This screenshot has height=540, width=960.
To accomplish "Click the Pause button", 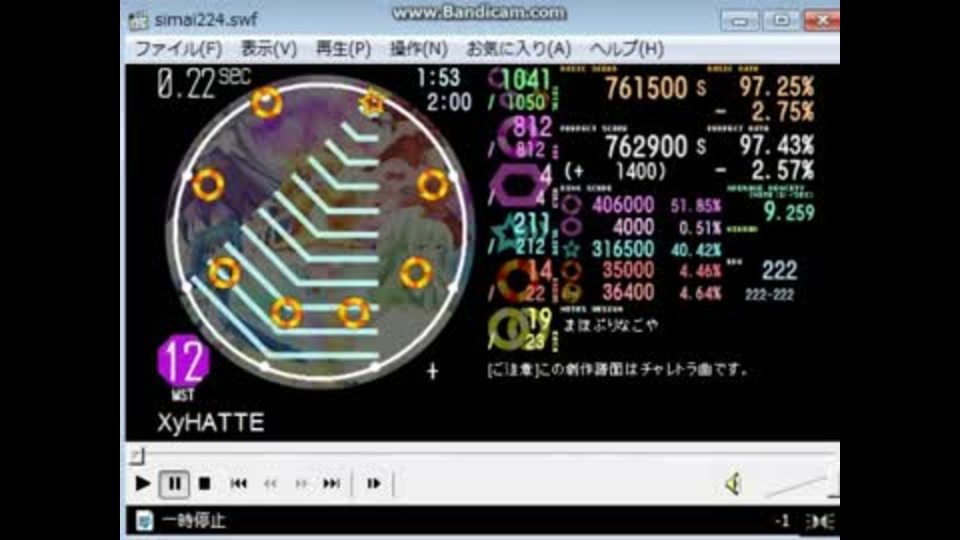I will coord(174,484).
